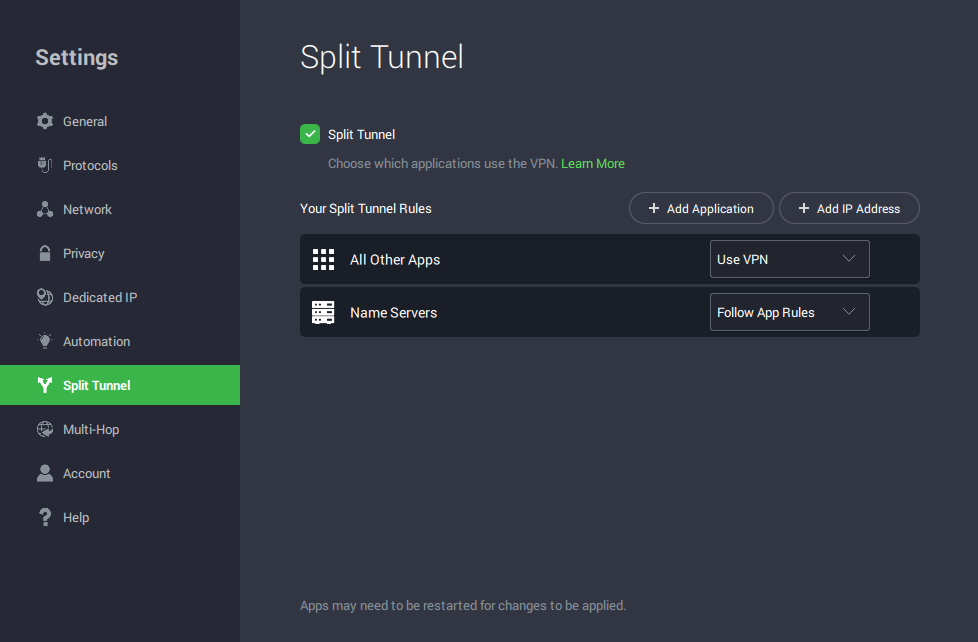Screen dimensions: 978x642
Task: Select the Name Servers rule row
Action: pos(500,312)
